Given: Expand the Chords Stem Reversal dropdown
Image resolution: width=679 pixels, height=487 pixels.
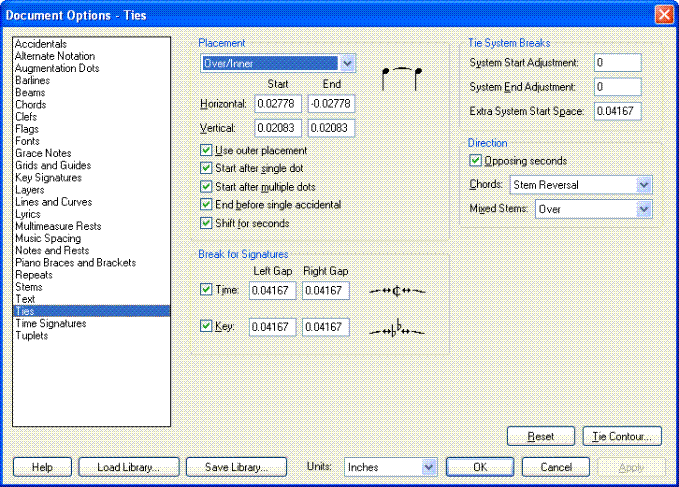Looking at the screenshot, I should point(643,185).
